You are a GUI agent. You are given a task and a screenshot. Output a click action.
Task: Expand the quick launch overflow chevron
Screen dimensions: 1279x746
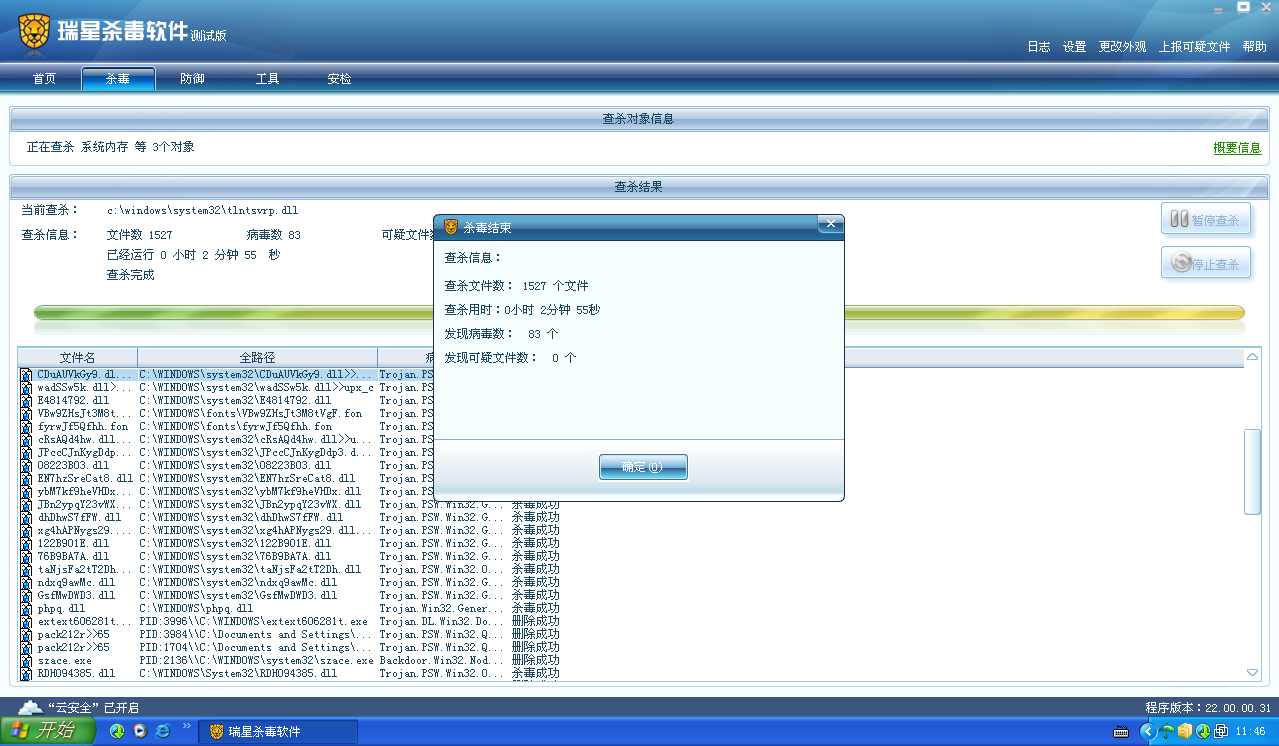click(x=186, y=727)
